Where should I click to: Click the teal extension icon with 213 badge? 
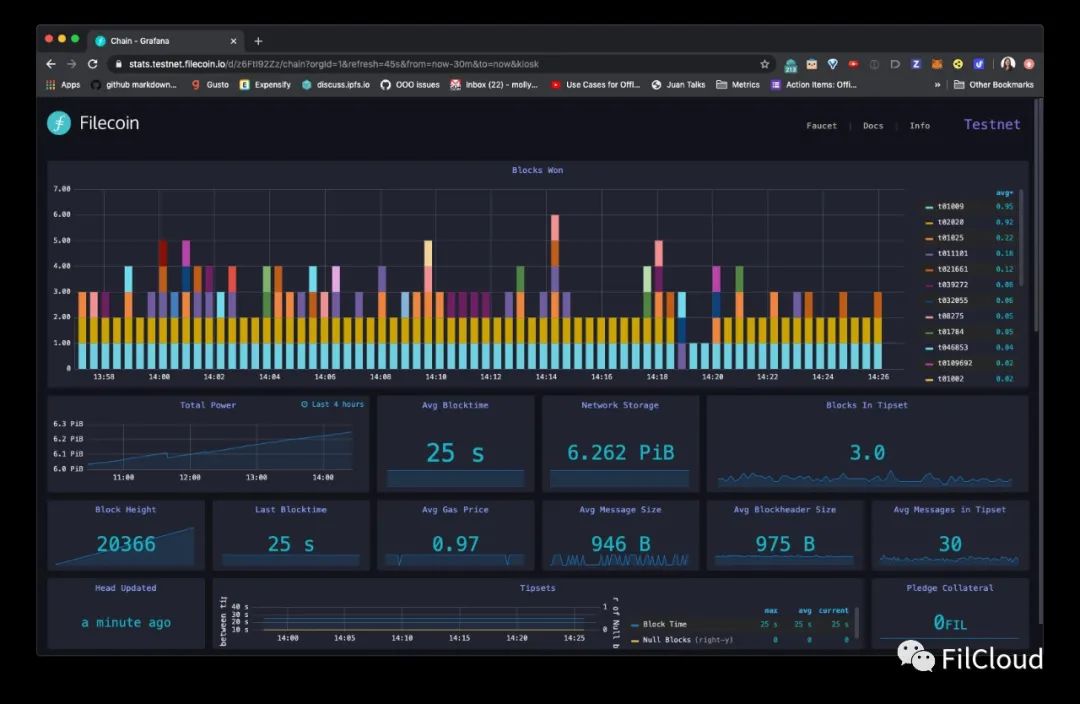click(x=791, y=65)
